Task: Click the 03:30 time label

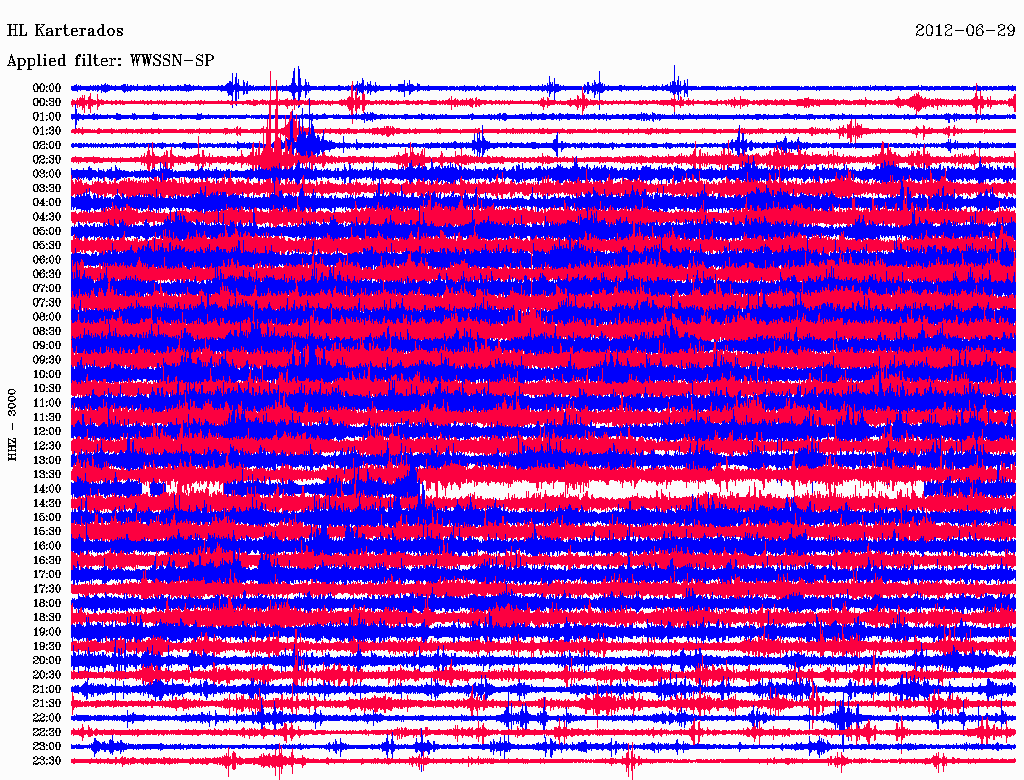Action: [47, 188]
